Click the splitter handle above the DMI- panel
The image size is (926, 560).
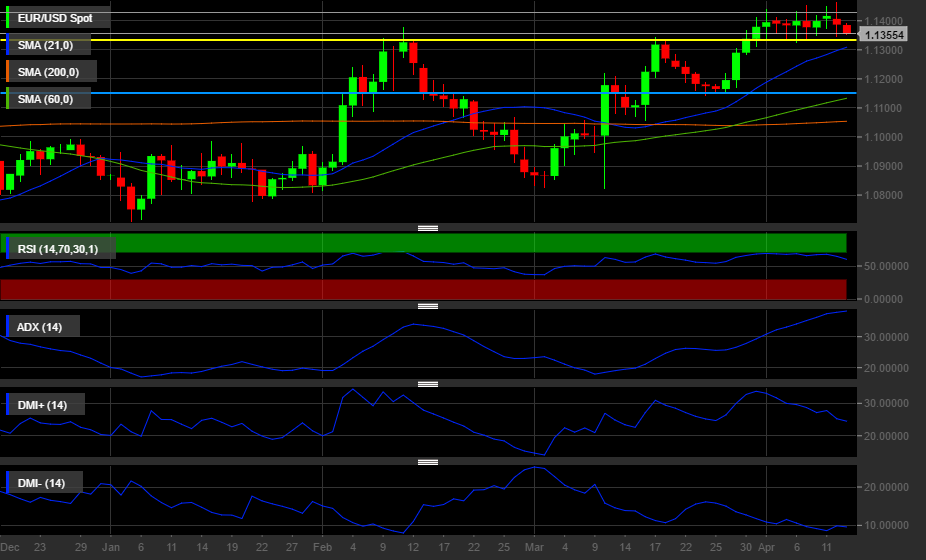click(427, 462)
